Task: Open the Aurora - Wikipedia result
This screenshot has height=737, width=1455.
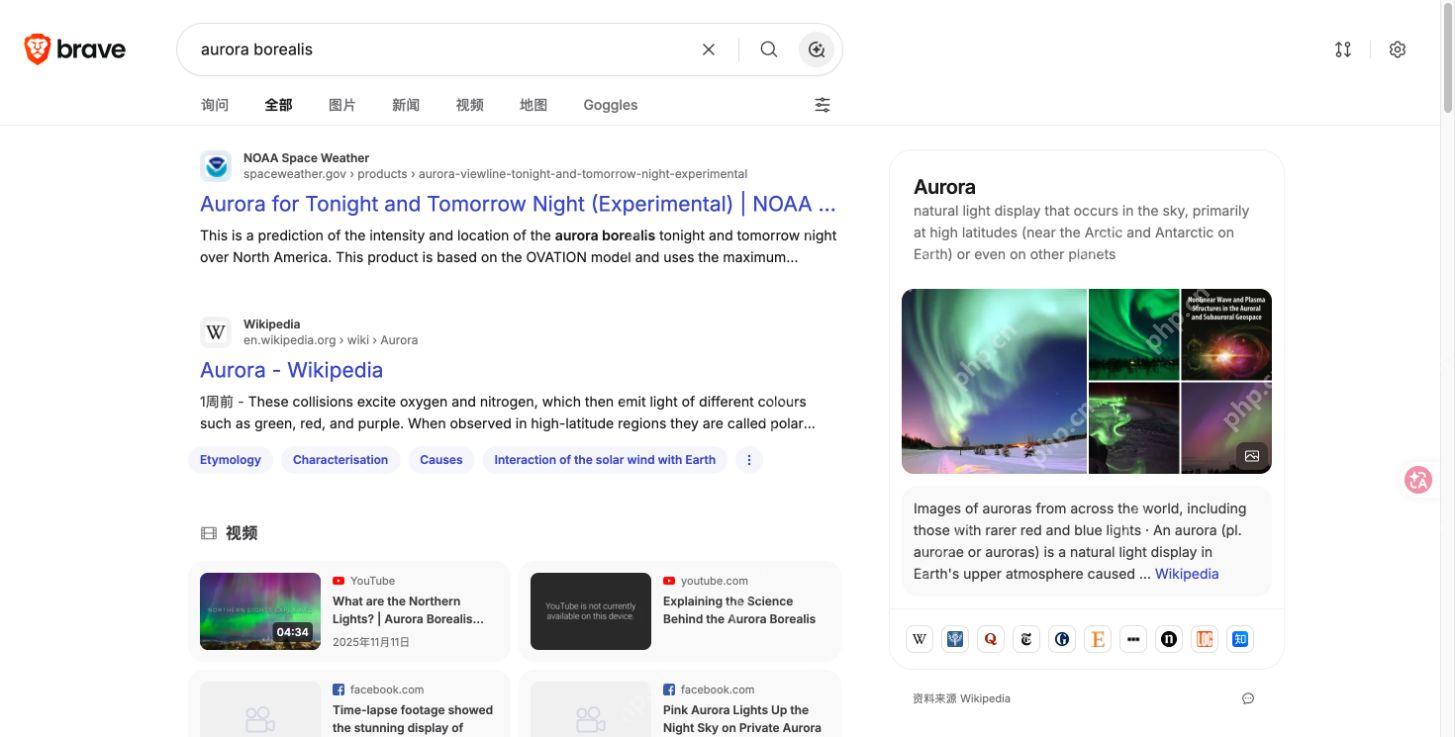Action: click(291, 370)
